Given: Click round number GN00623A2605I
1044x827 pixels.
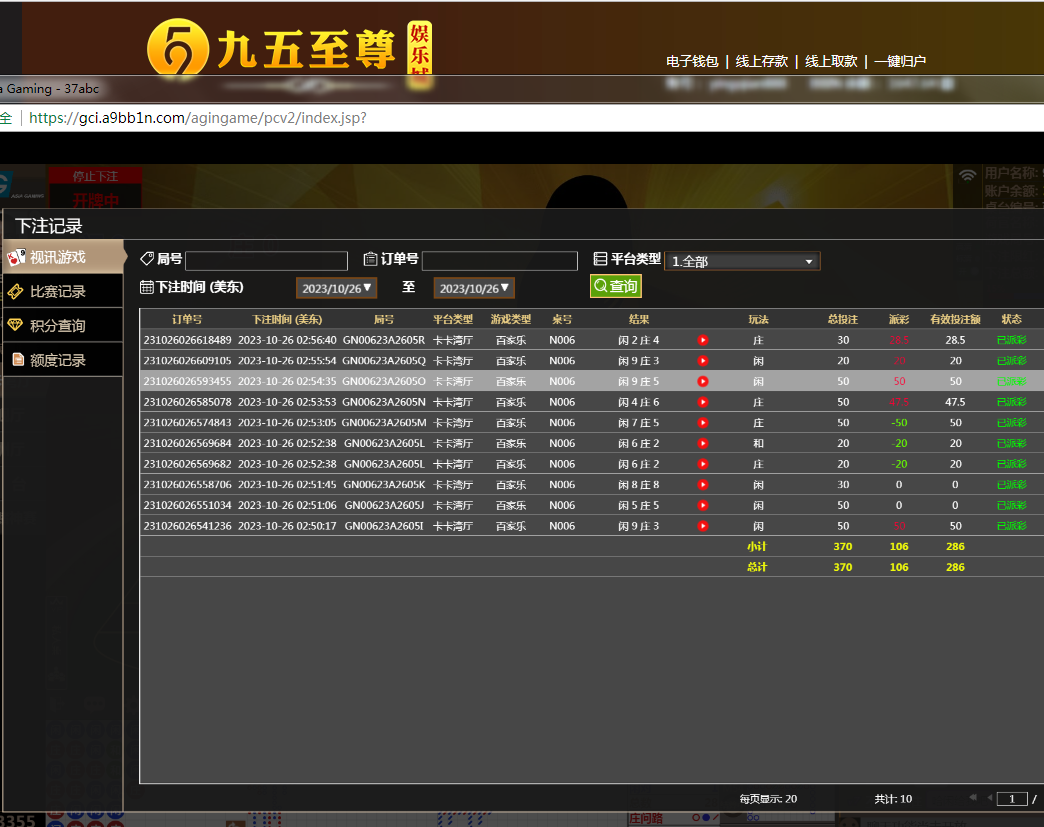Looking at the screenshot, I should [x=384, y=526].
